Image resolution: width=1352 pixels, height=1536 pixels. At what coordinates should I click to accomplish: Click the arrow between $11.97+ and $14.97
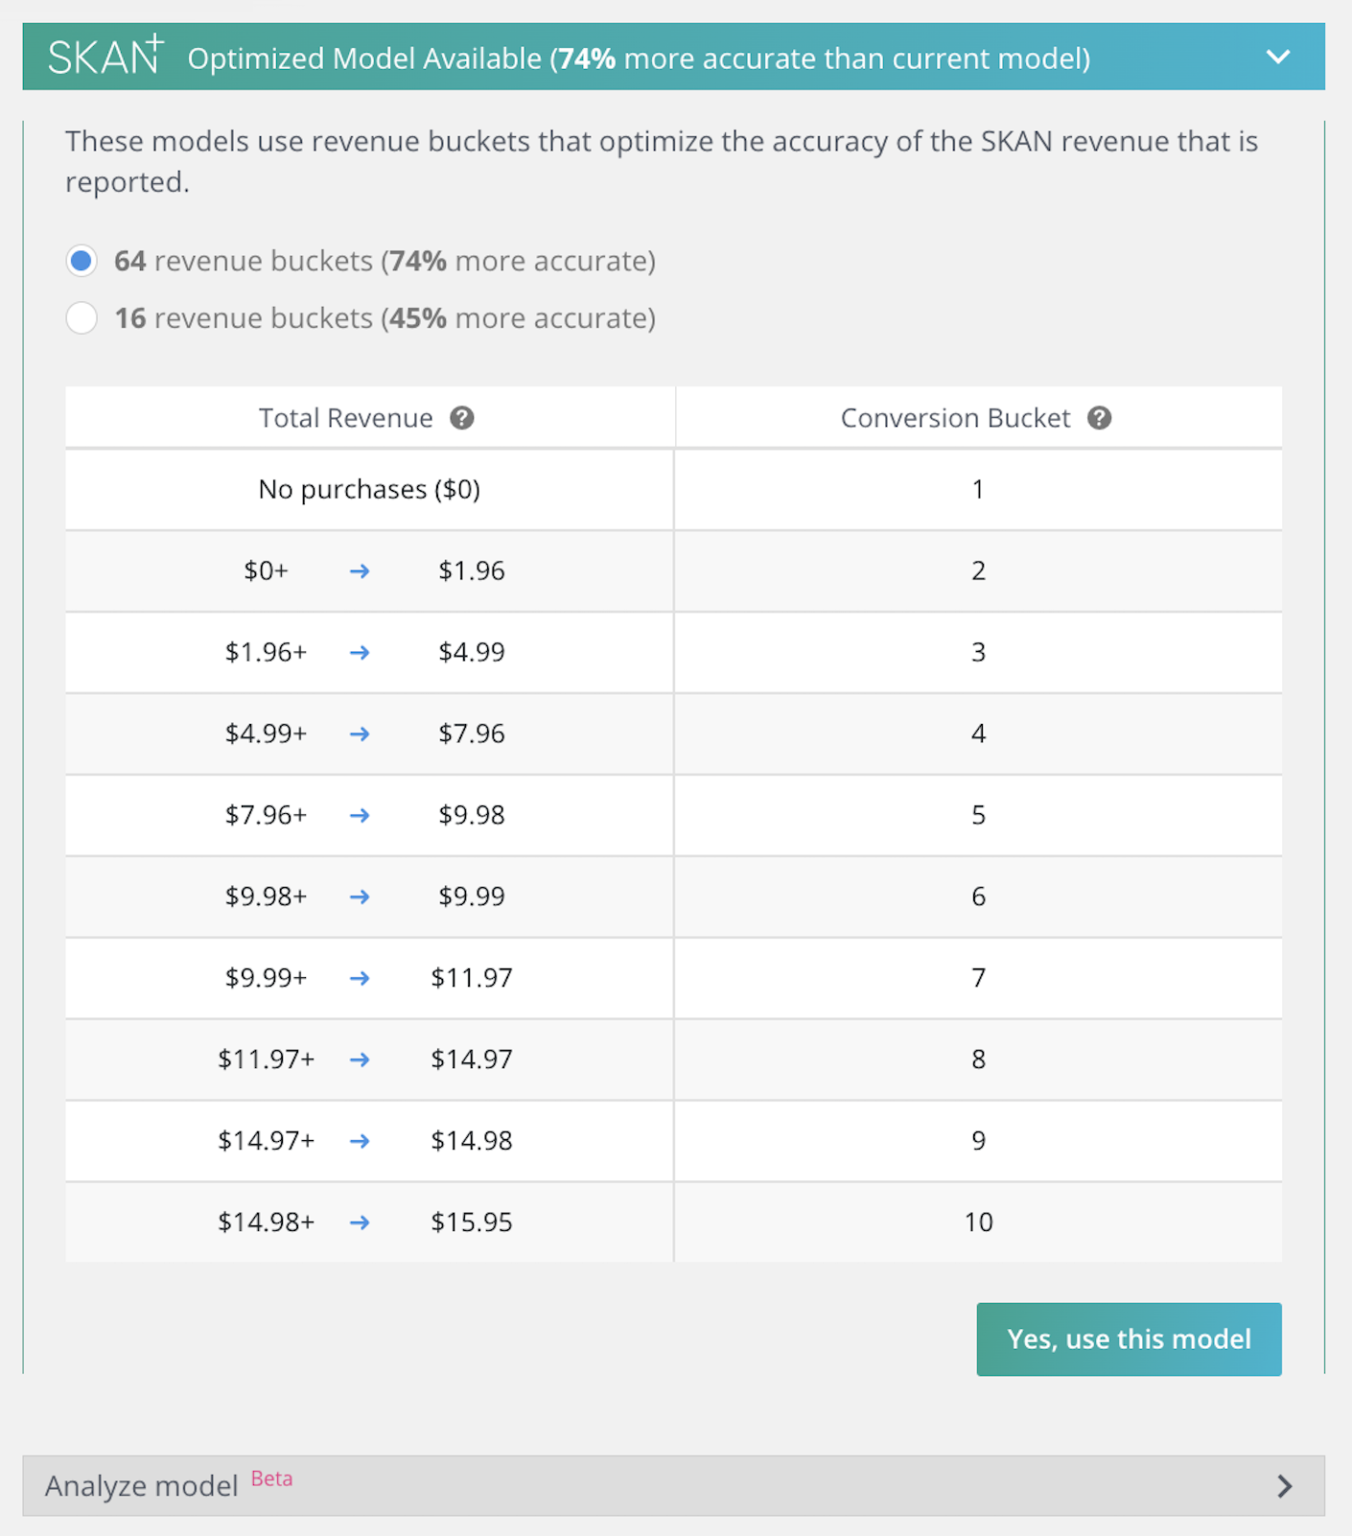359,1059
